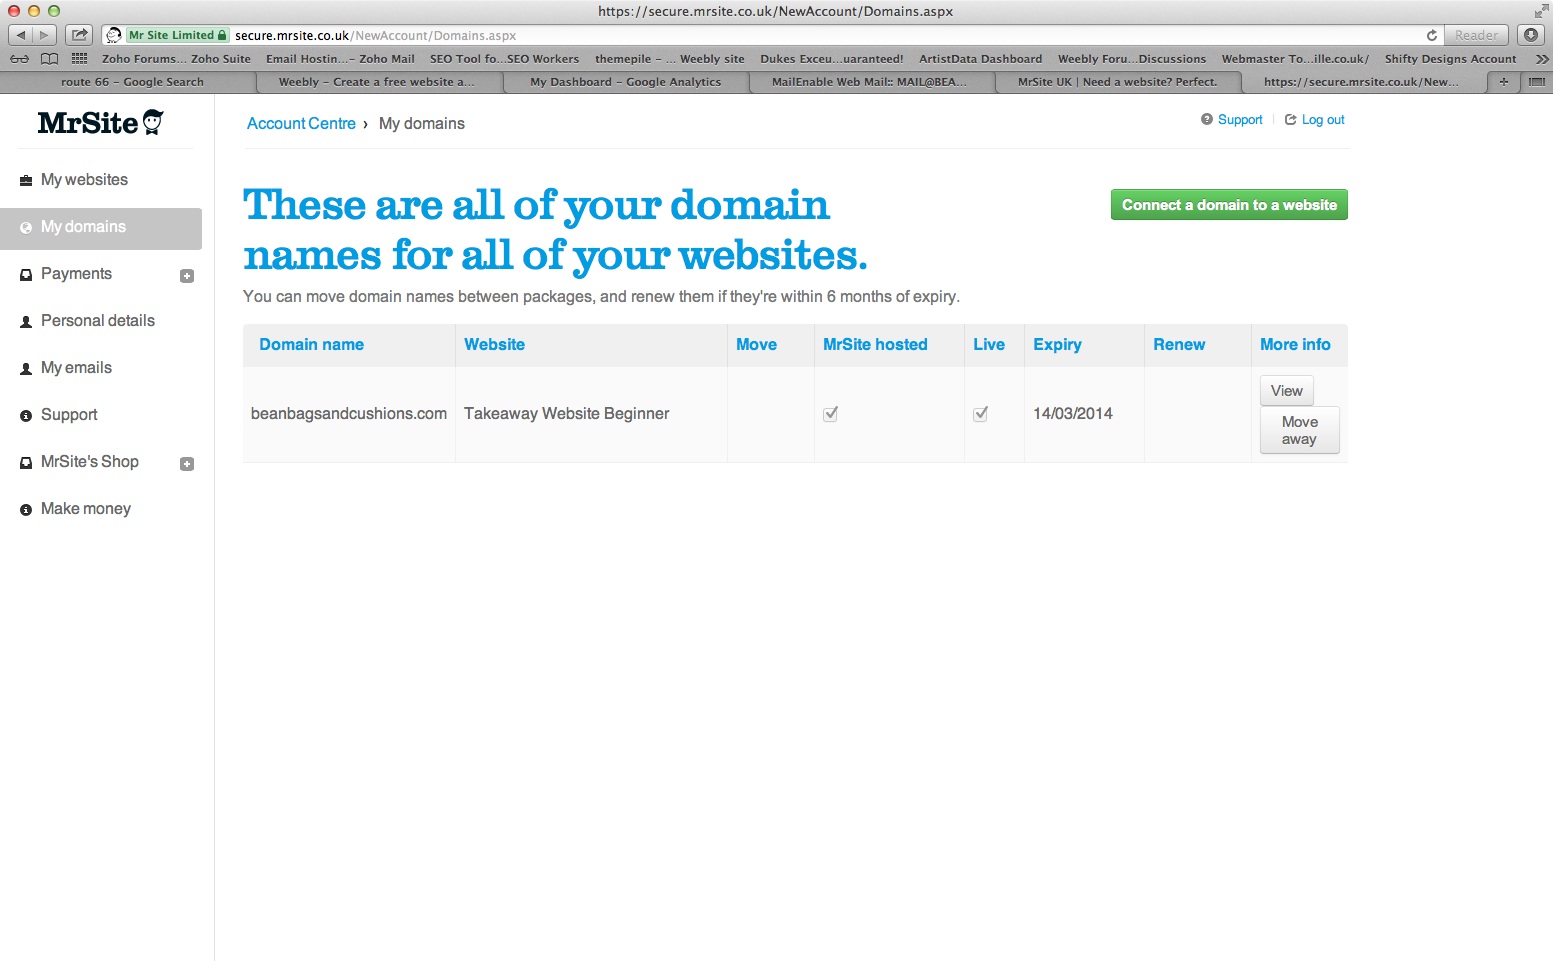Reload the page using refresh icon
The image size is (1553, 961).
[1432, 35]
